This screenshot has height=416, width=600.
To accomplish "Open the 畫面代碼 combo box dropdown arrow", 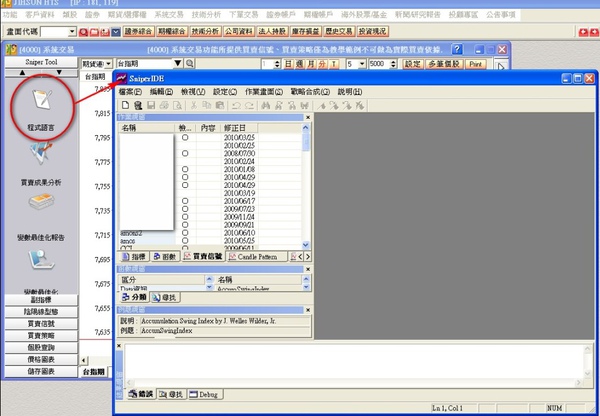I will pos(72,32).
